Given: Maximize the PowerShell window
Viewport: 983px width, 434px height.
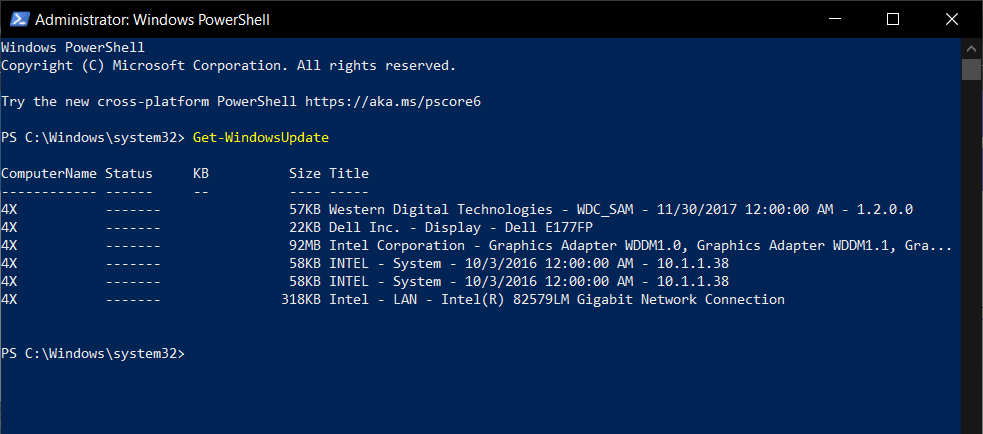Looking at the screenshot, I should pos(892,19).
